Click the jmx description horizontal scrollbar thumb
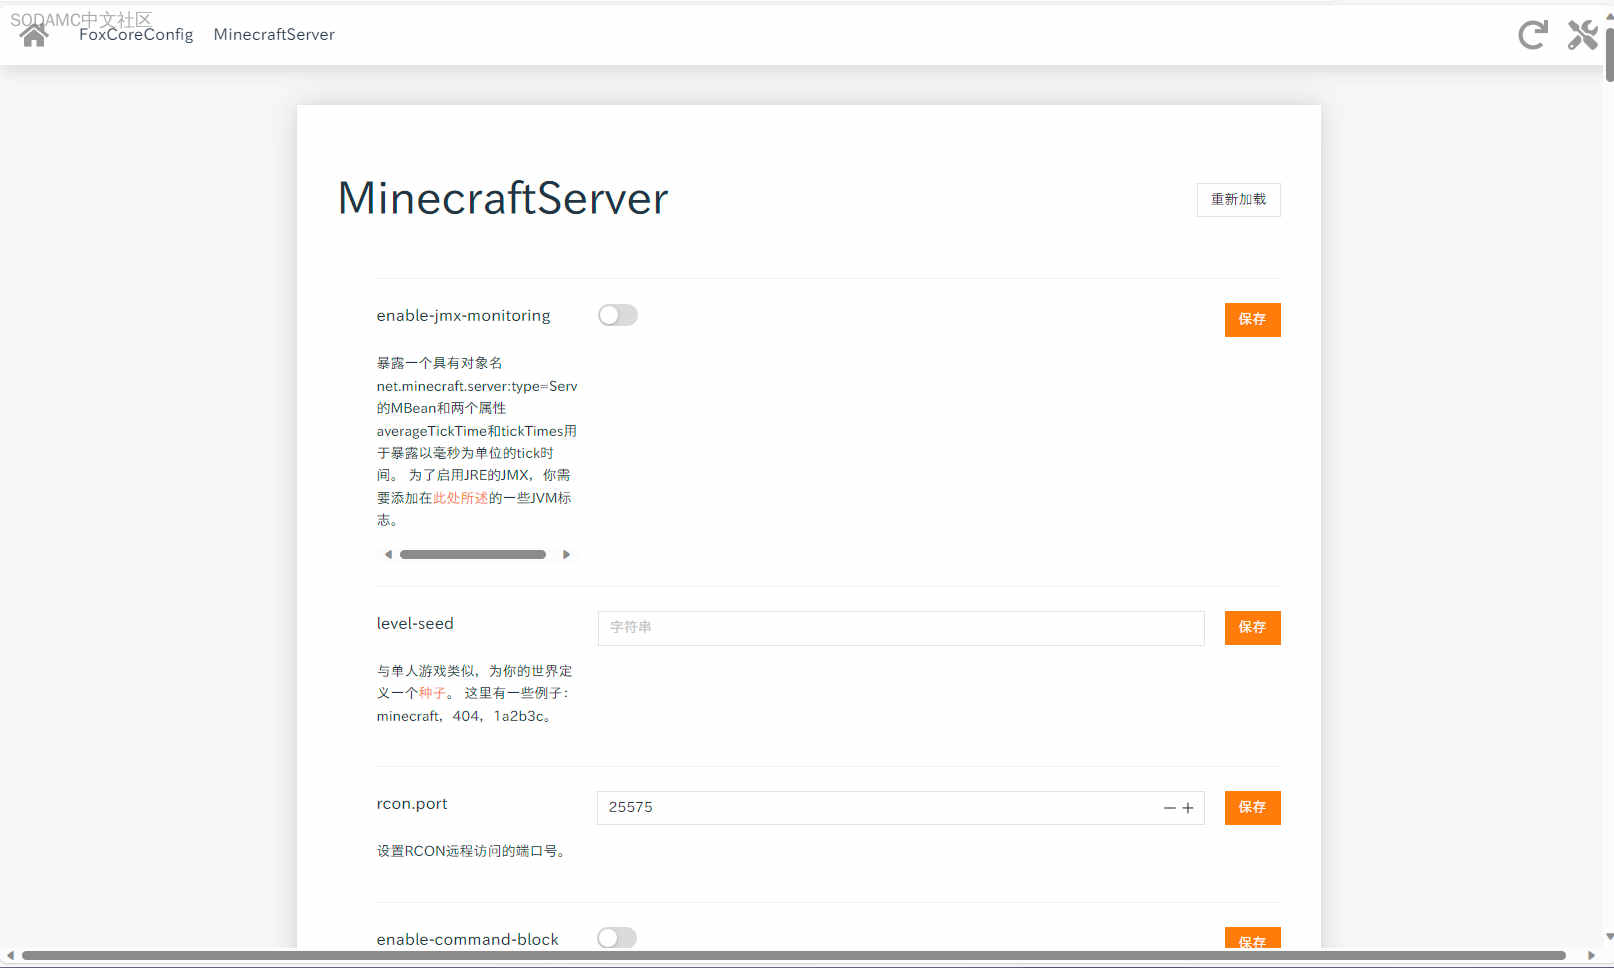Viewport: 1614px width, 968px height. coord(473,554)
